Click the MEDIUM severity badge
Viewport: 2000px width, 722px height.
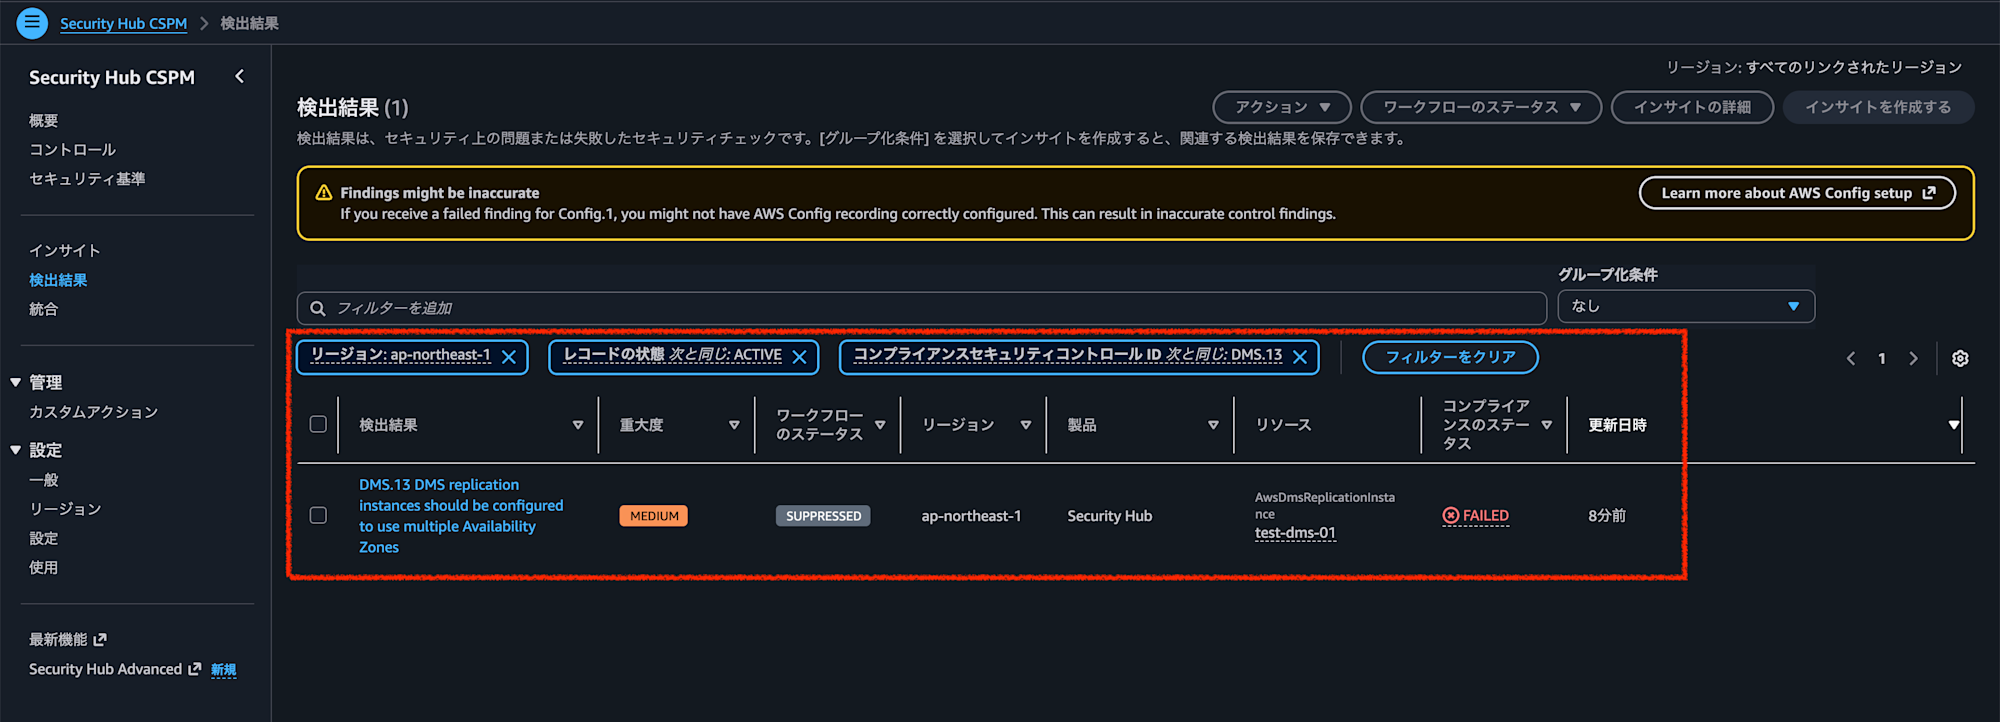click(x=654, y=516)
